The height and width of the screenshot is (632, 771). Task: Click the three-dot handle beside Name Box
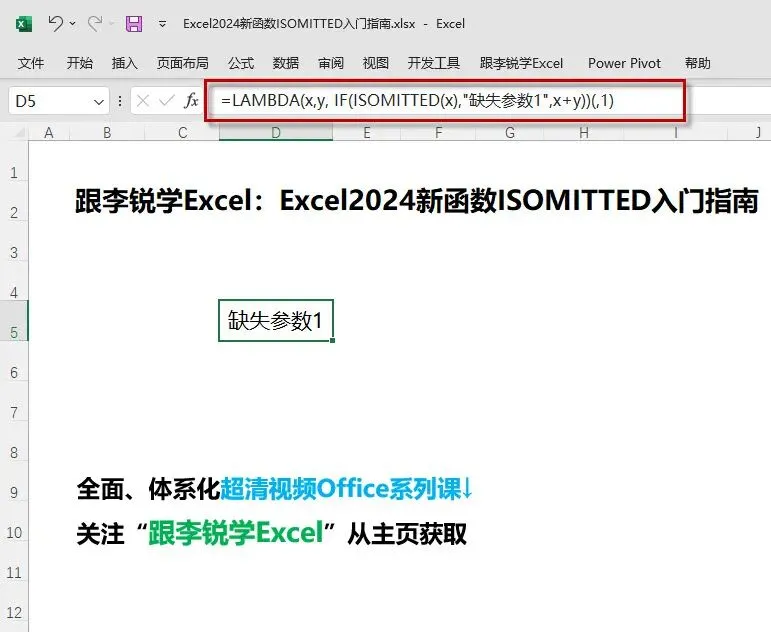tap(120, 101)
